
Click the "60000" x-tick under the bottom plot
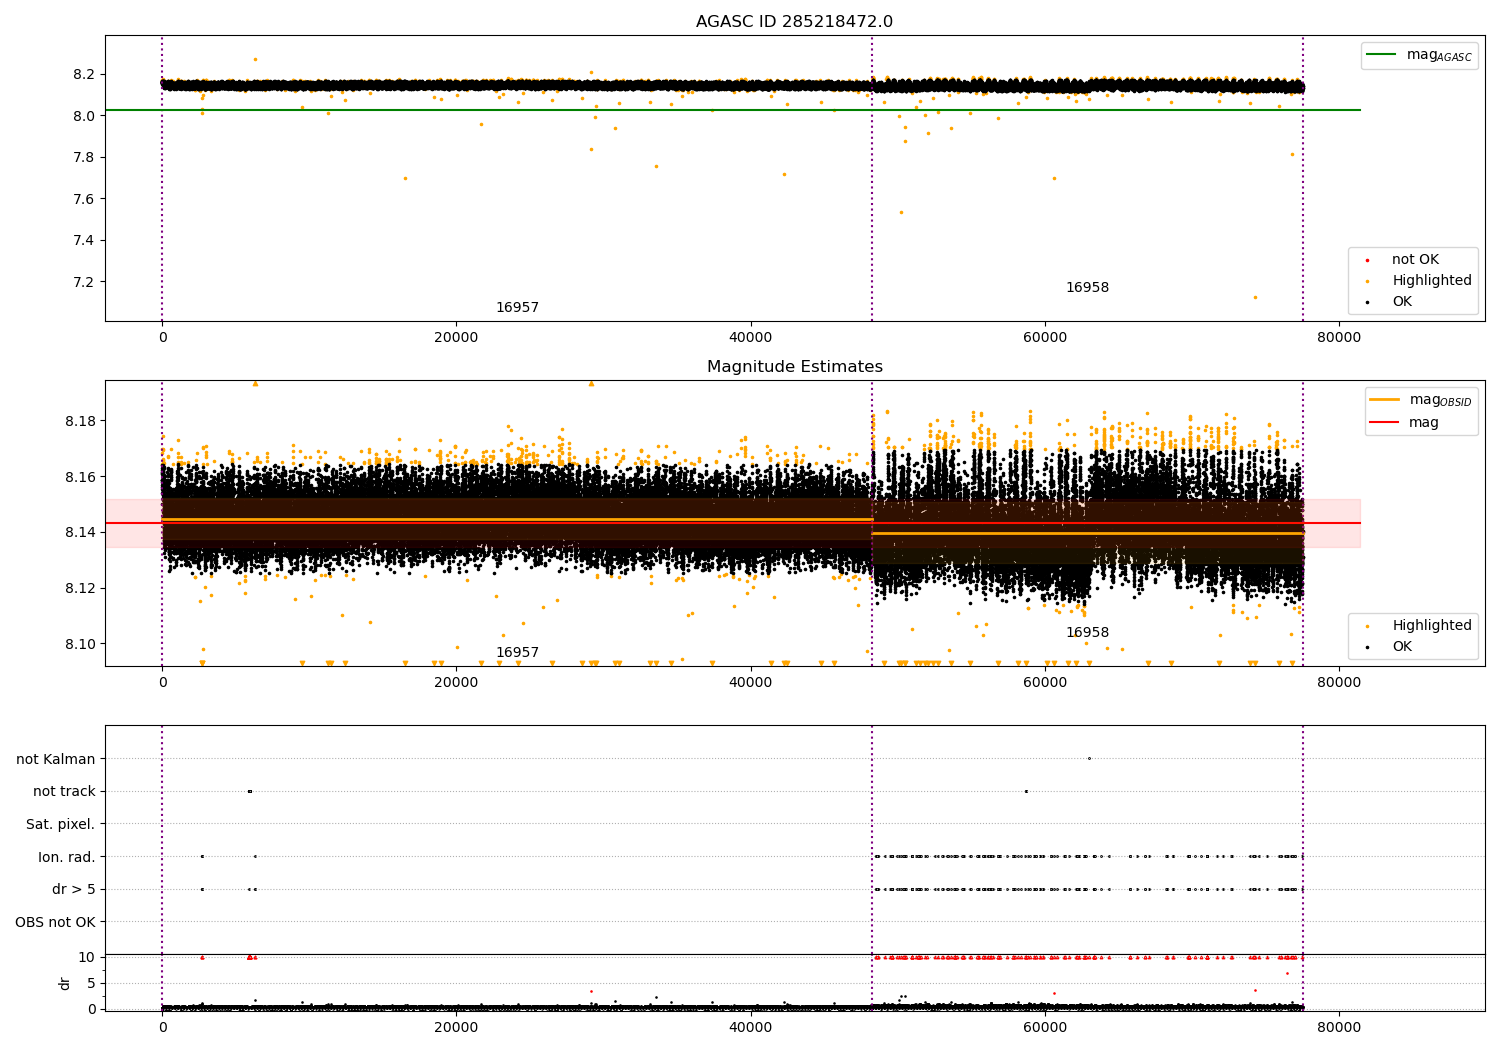click(x=1044, y=1028)
